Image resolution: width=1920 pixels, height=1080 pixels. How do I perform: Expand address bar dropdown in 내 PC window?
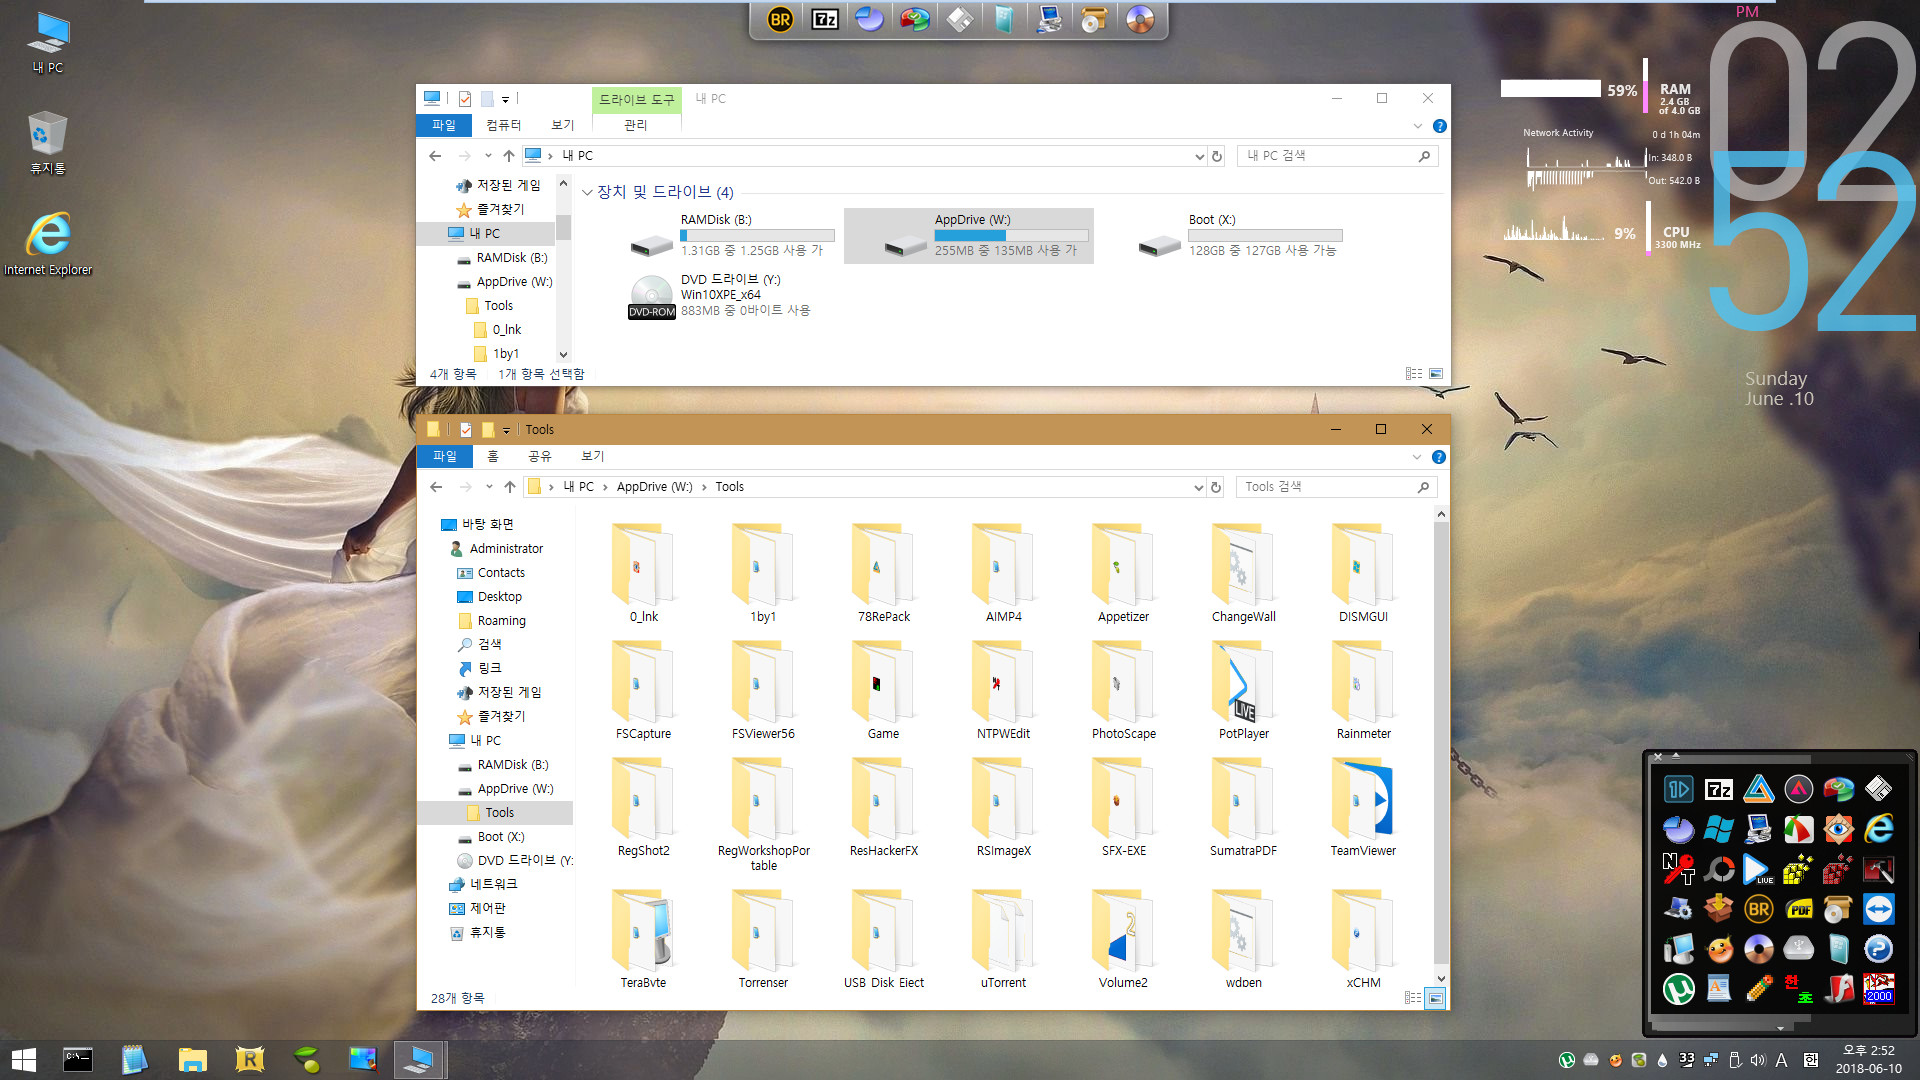coord(1199,156)
